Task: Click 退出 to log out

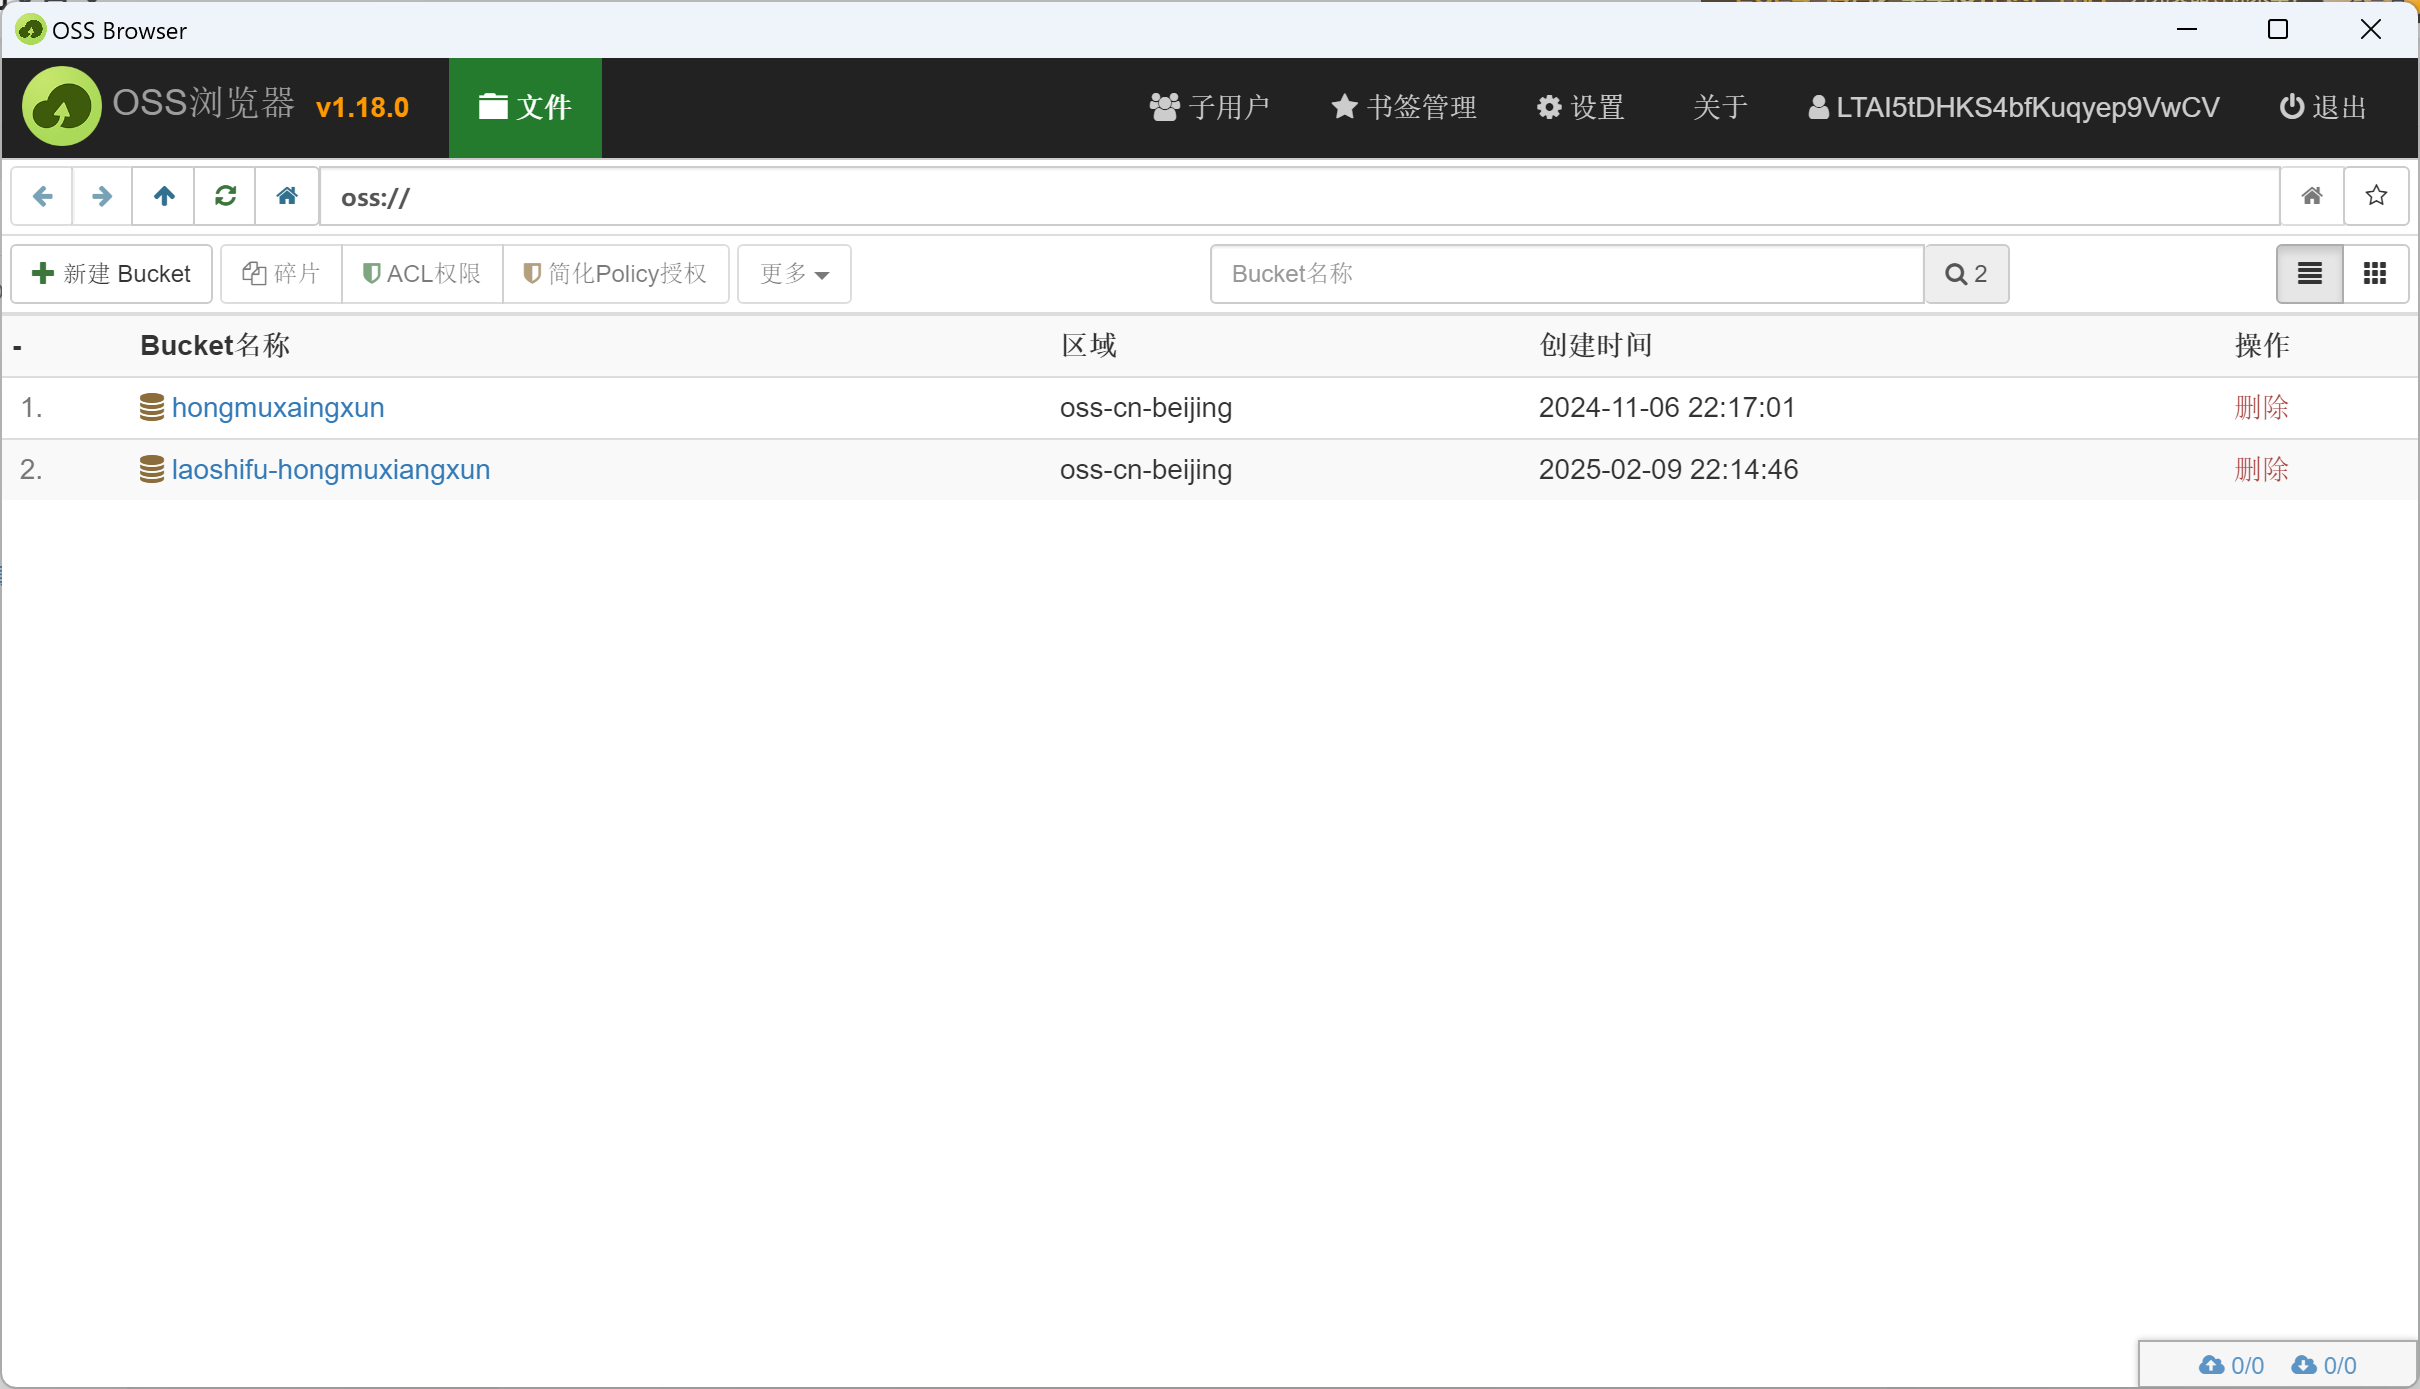Action: coord(2322,107)
